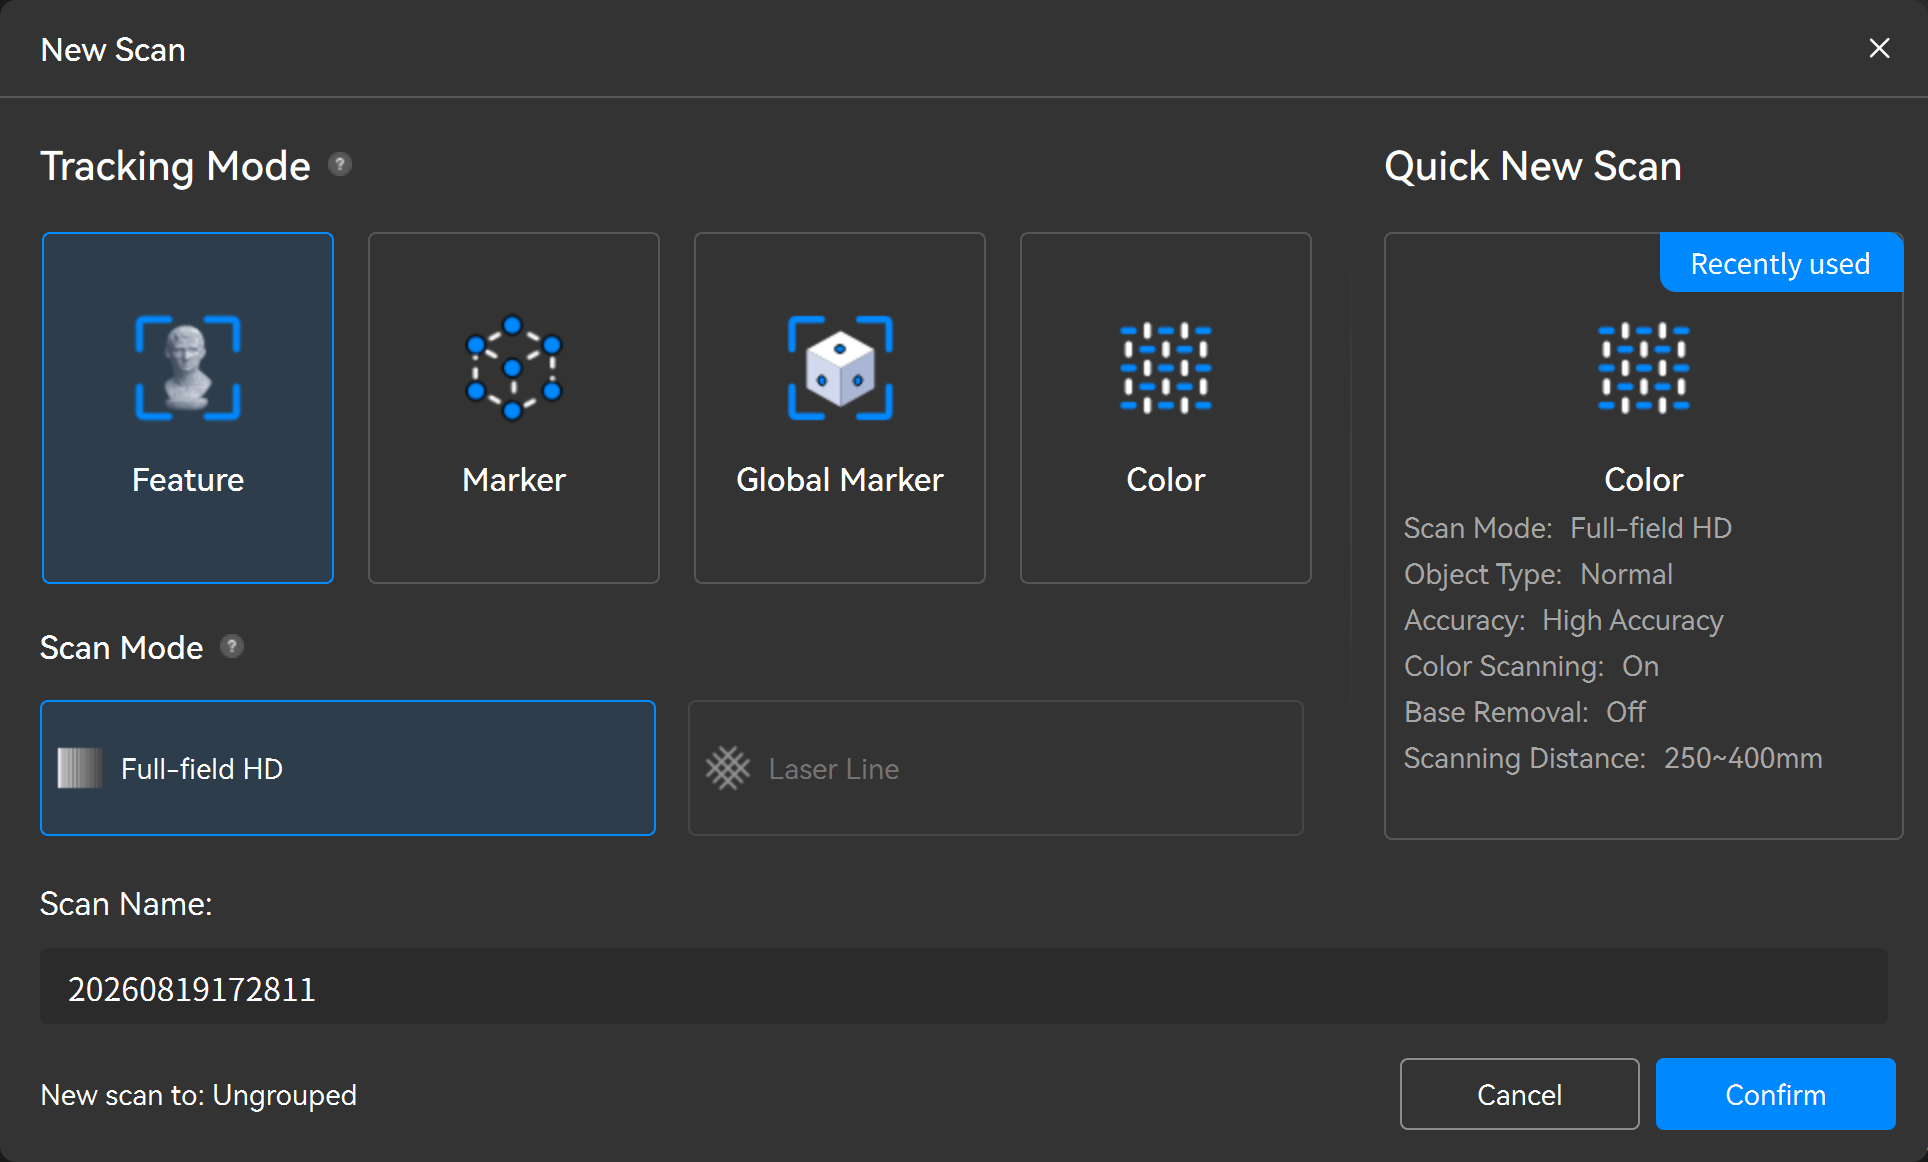Select Full-field HD scan mode
Image resolution: width=1928 pixels, height=1162 pixels.
point(348,768)
